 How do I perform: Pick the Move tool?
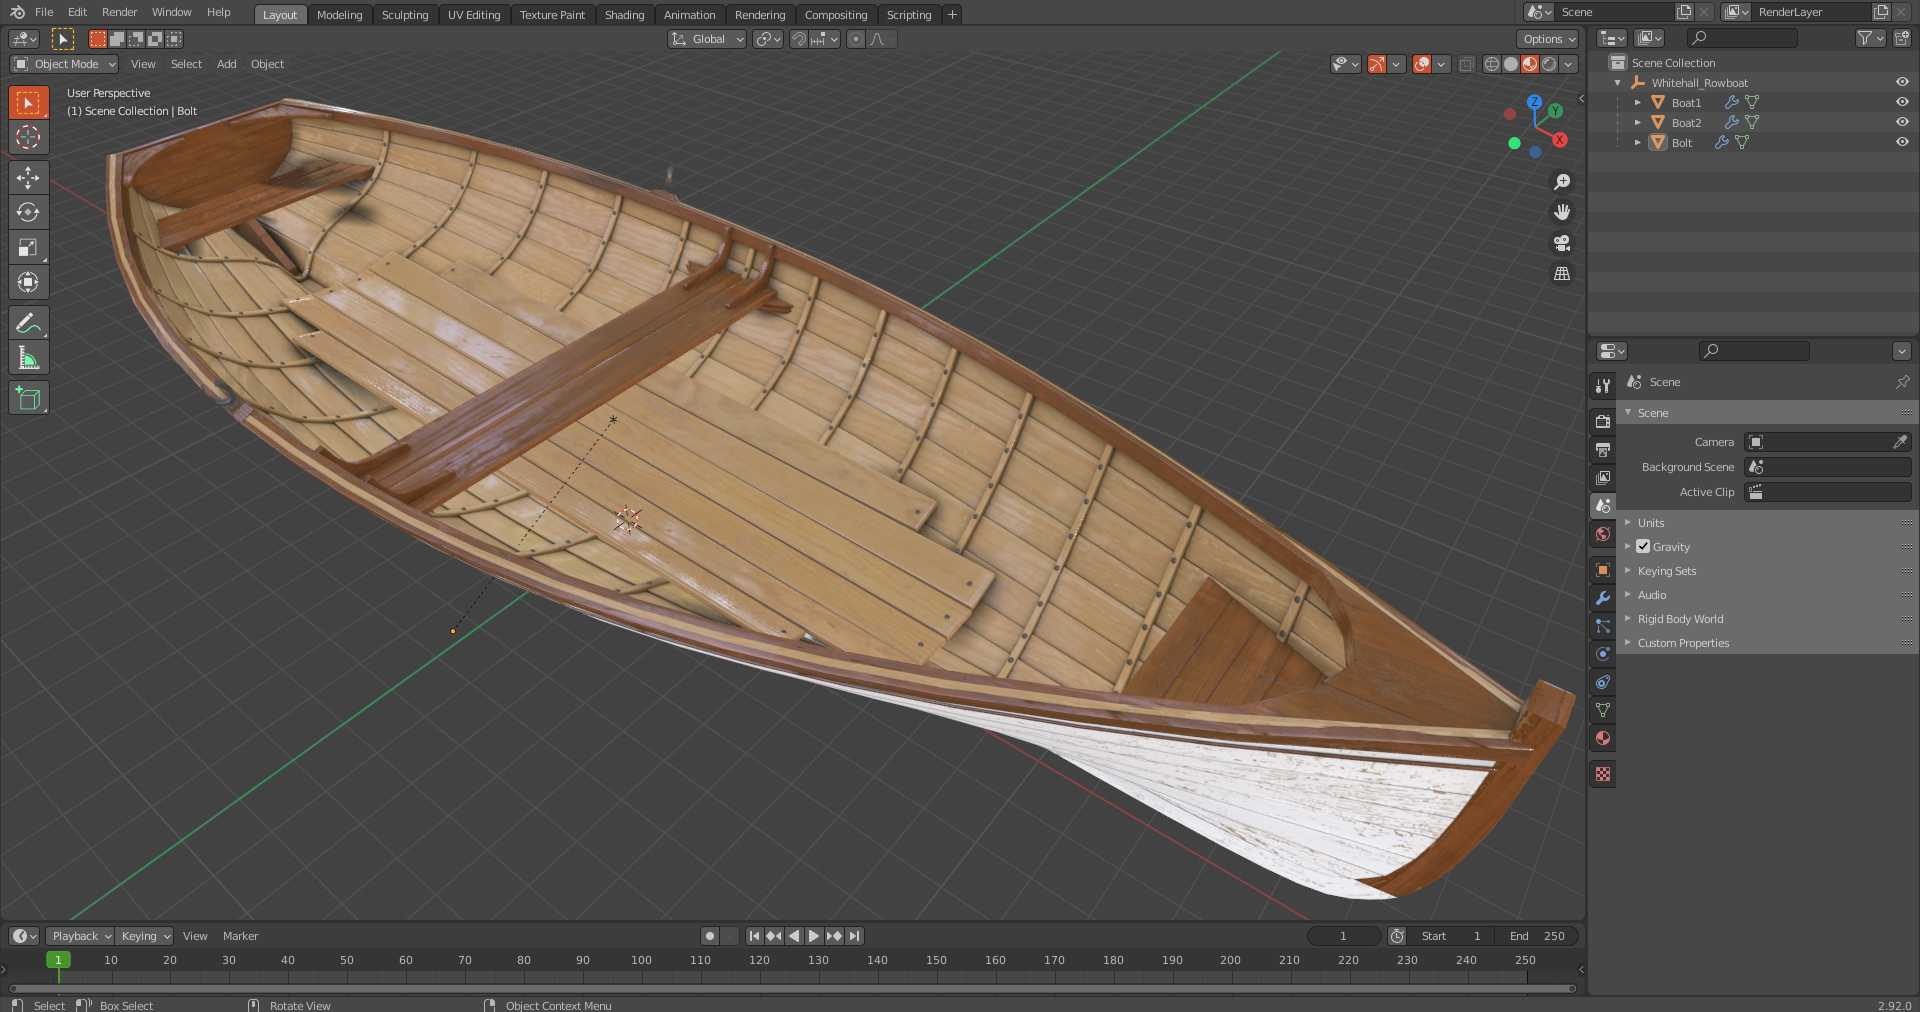[28, 177]
